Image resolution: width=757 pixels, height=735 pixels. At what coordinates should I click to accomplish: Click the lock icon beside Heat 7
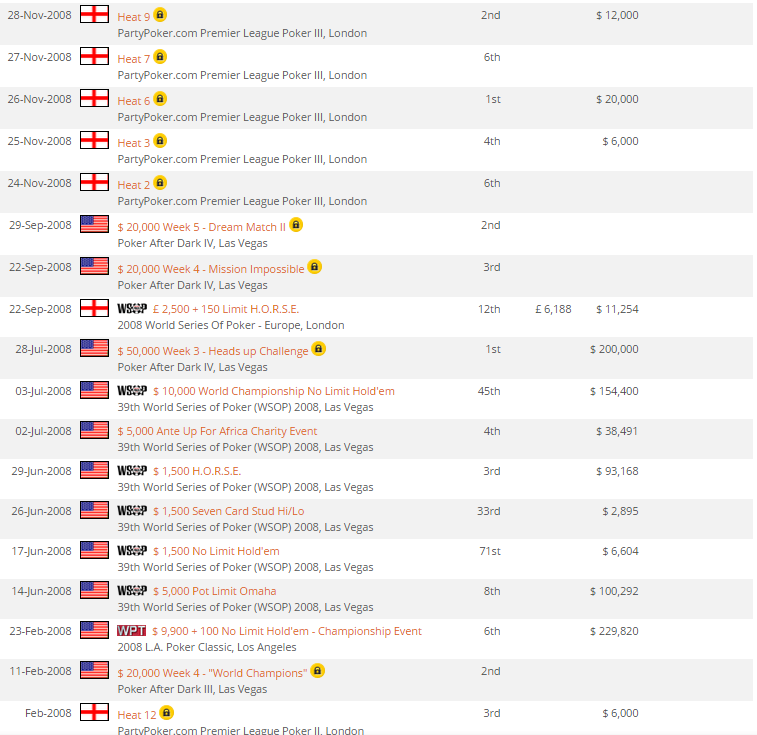pos(160,57)
